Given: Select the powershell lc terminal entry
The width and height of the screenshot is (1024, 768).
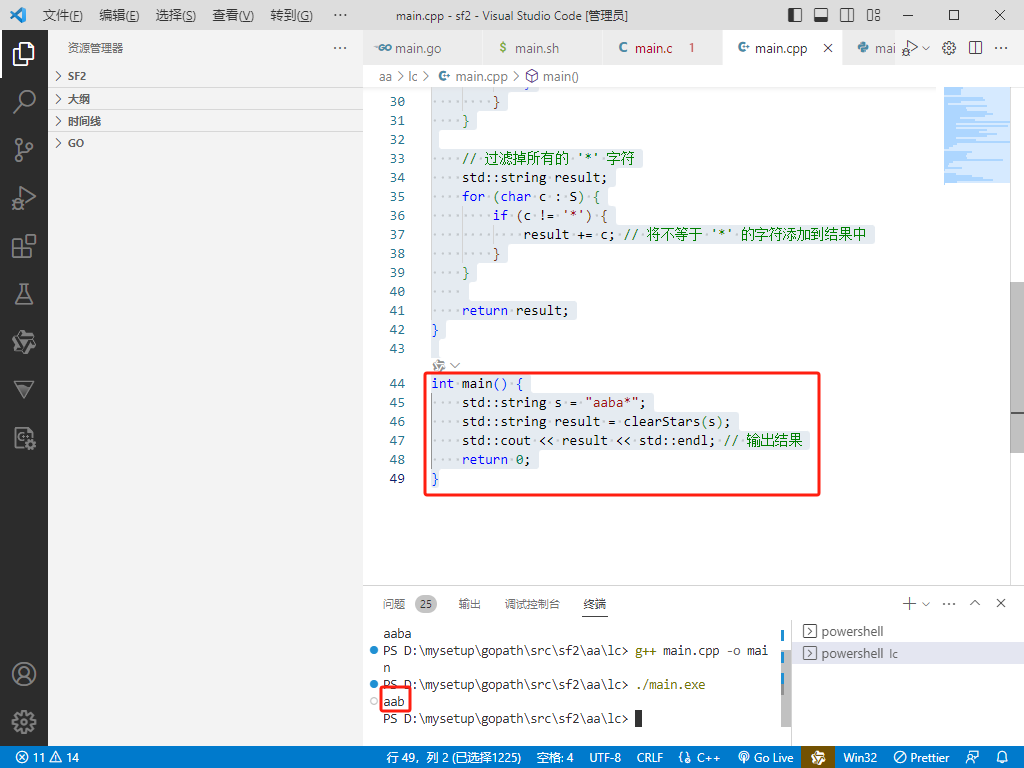Looking at the screenshot, I should 907,653.
